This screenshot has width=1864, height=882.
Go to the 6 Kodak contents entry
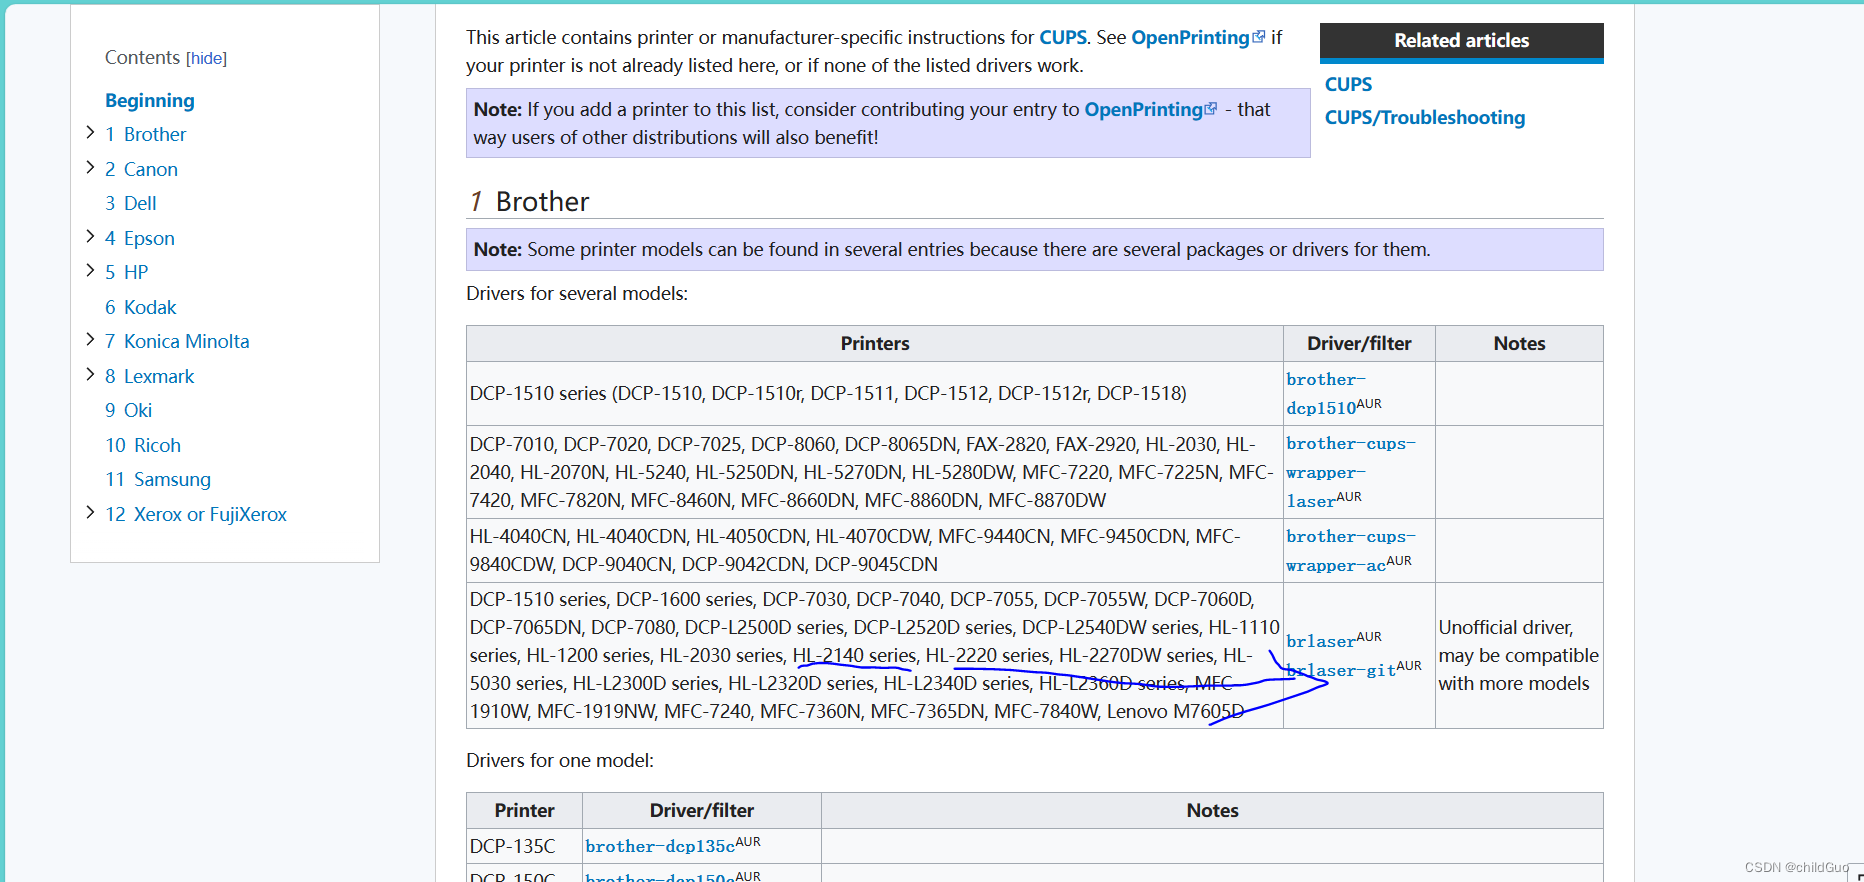[141, 307]
